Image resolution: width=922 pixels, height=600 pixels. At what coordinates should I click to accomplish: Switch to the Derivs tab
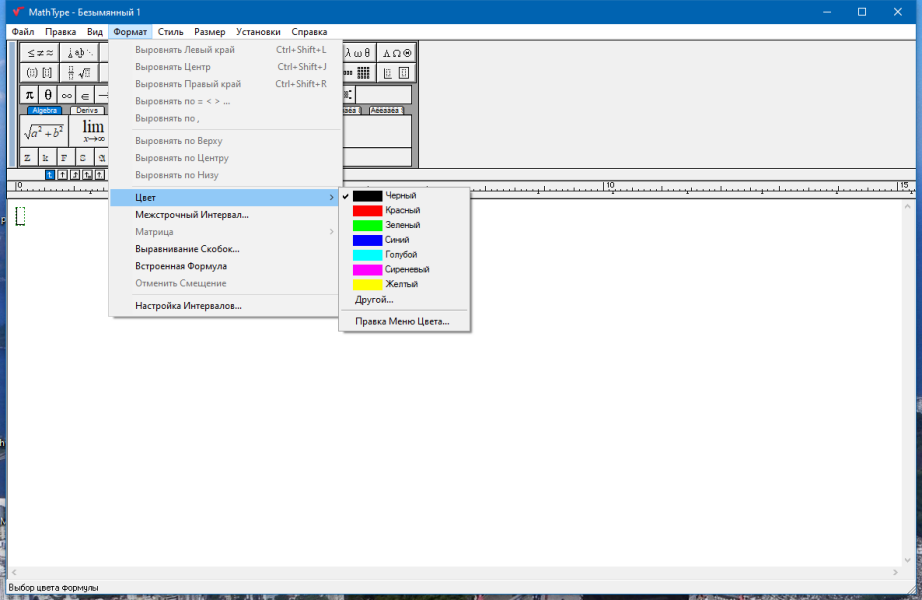click(87, 110)
